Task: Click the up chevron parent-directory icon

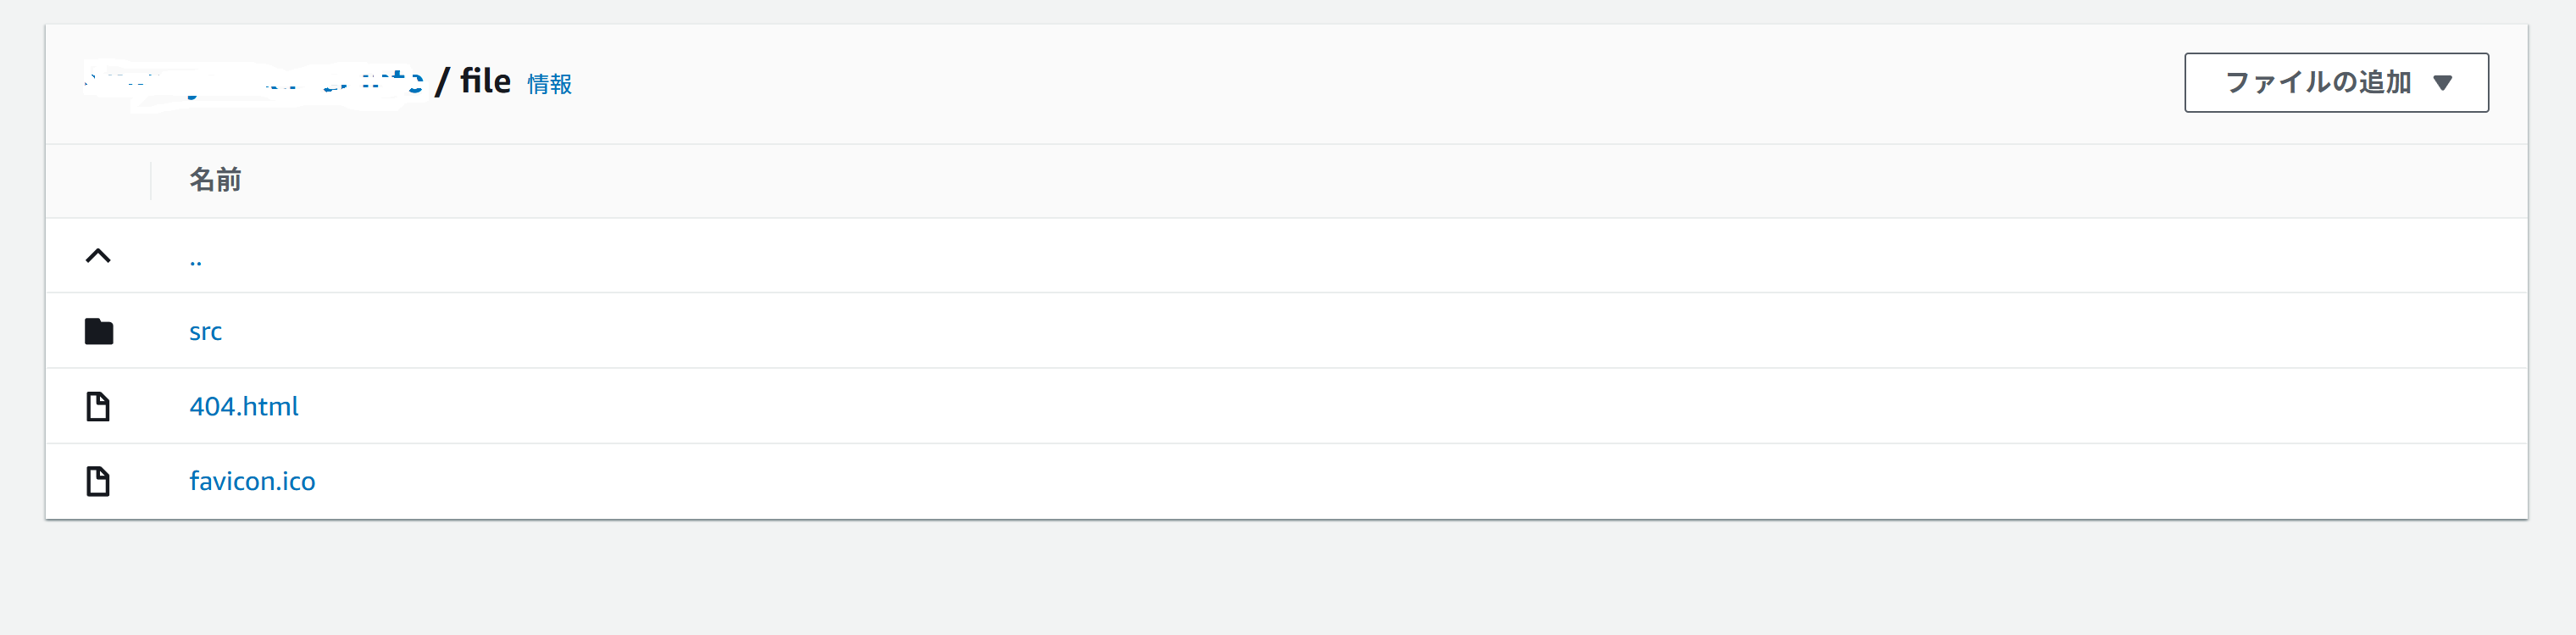Action: [x=98, y=256]
